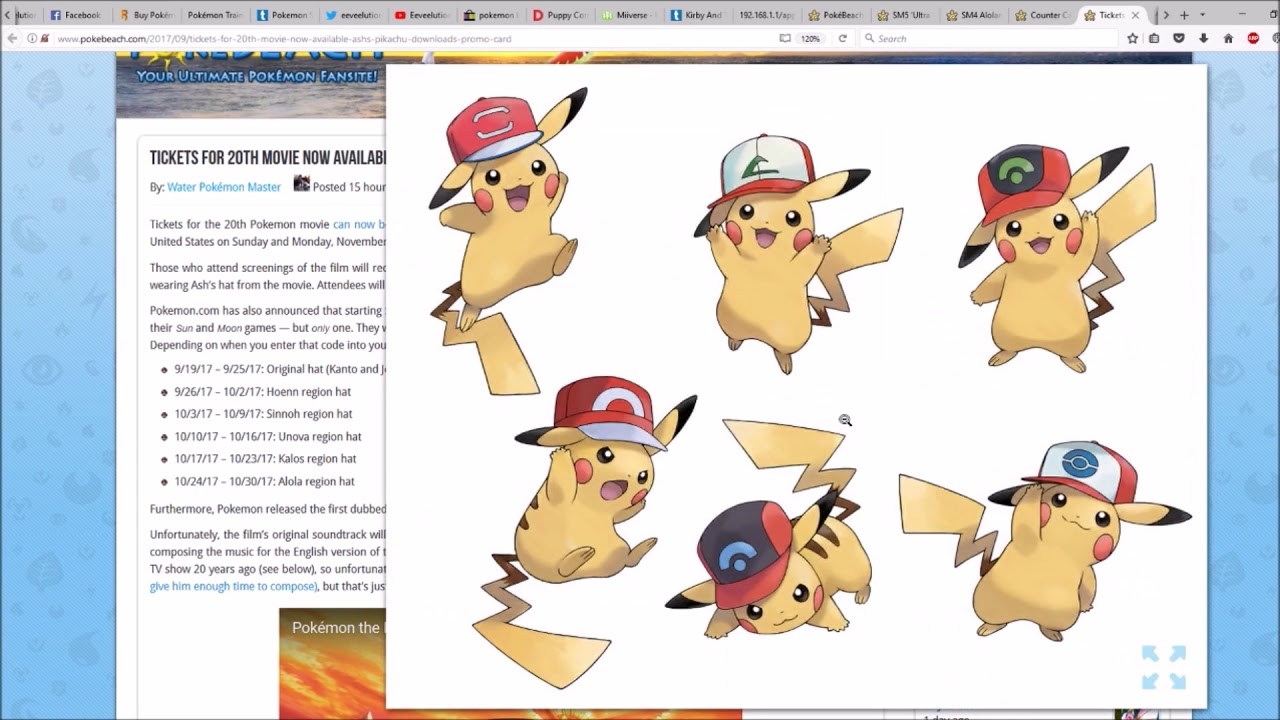Open the downloads arrow icon
The width and height of the screenshot is (1280, 720).
pos(1203,38)
